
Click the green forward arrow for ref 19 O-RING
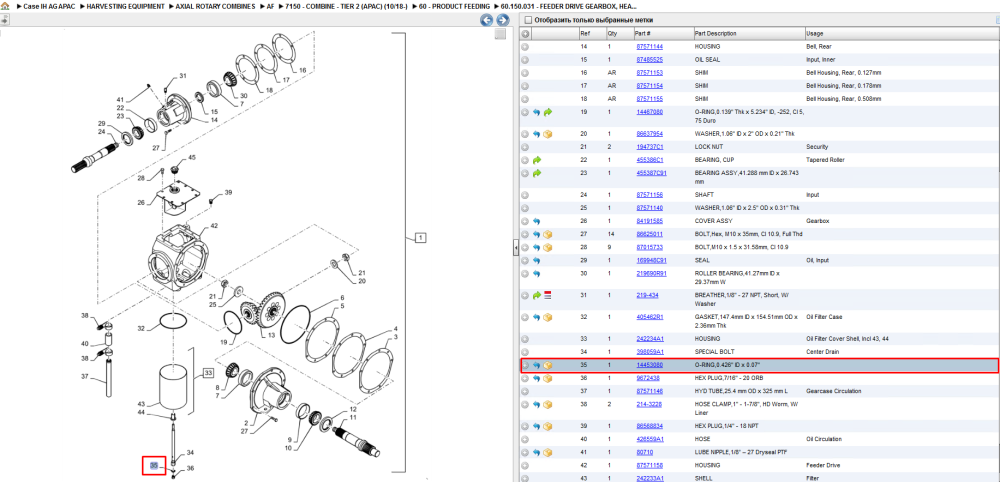pos(547,112)
